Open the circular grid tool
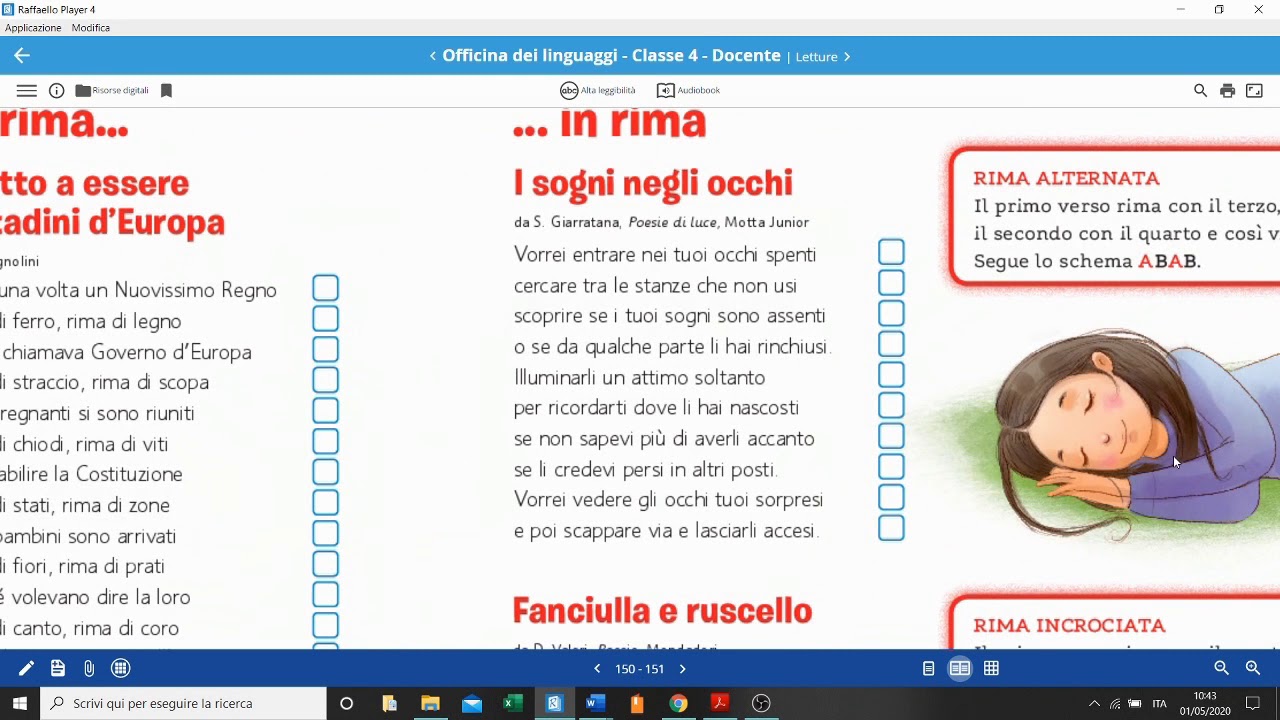Screen dimensions: 1280x720 coord(121,668)
